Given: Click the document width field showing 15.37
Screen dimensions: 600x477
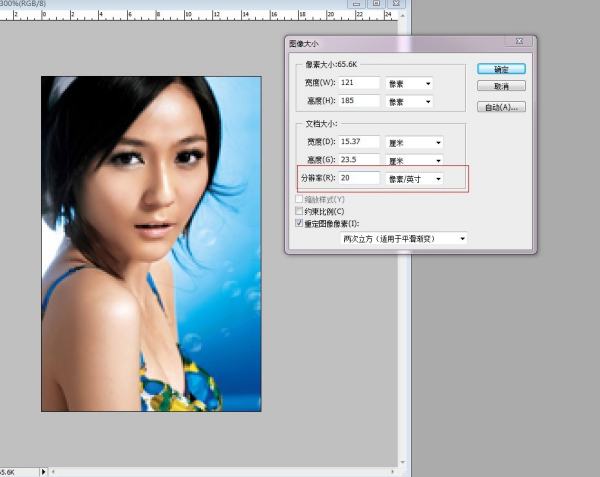Looking at the screenshot, I should [358, 142].
